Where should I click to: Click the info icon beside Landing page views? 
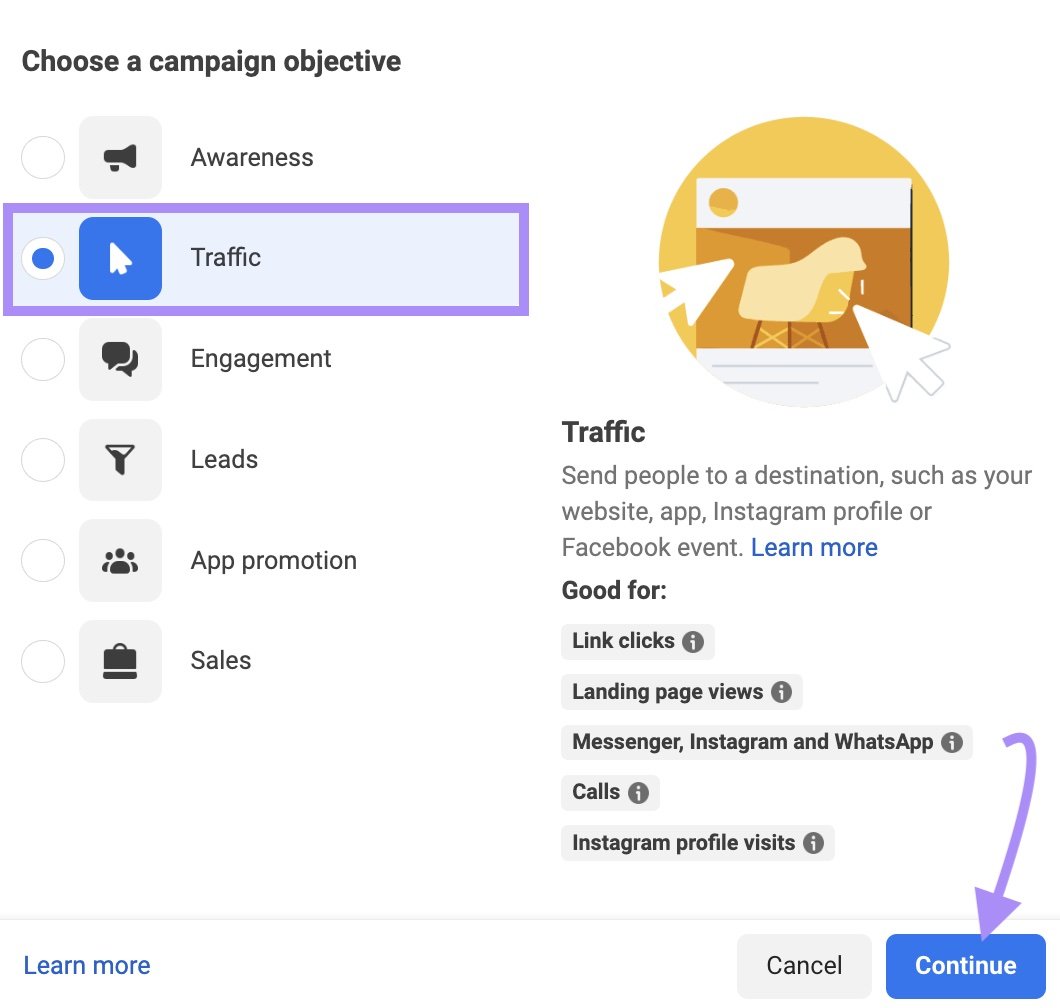[780, 692]
